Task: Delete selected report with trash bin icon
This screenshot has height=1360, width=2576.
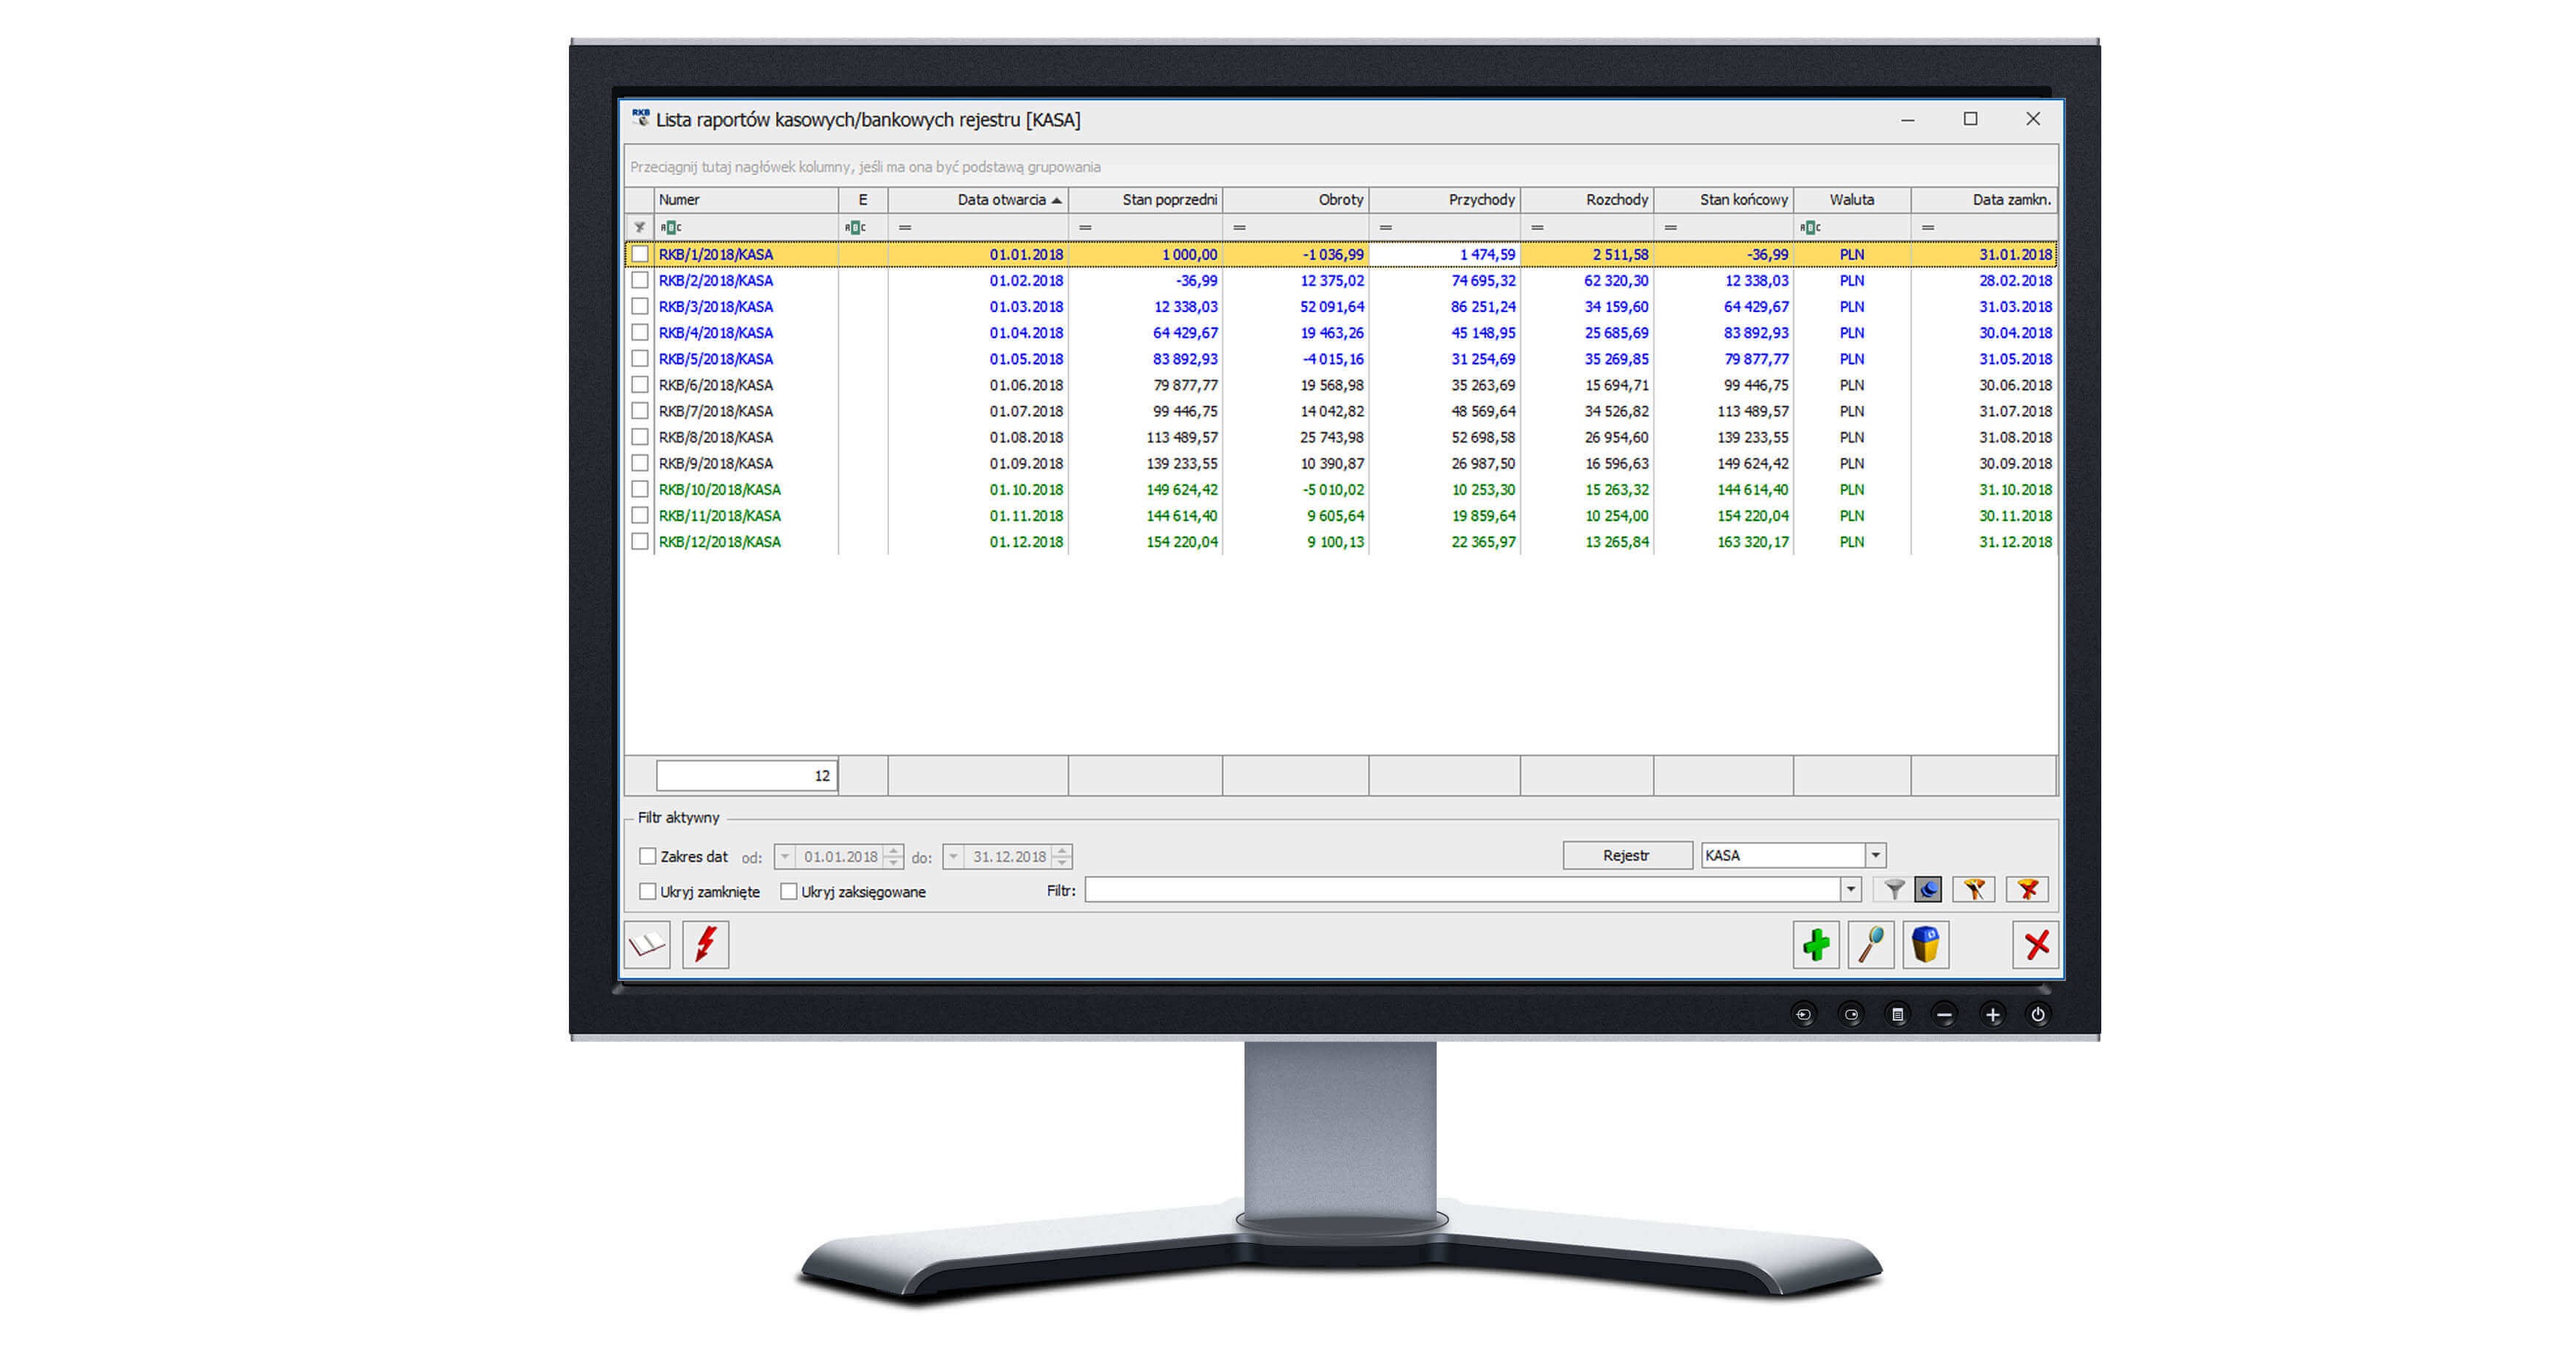Action: pyautogui.click(x=1926, y=944)
